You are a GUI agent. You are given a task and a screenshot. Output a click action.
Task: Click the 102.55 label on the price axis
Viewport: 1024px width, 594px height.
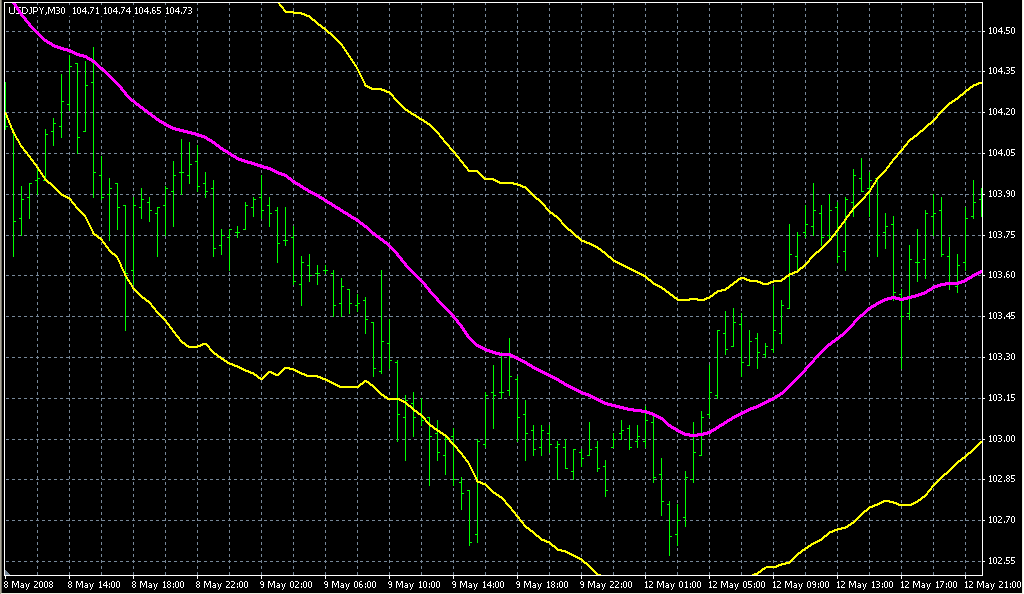coord(1001,562)
